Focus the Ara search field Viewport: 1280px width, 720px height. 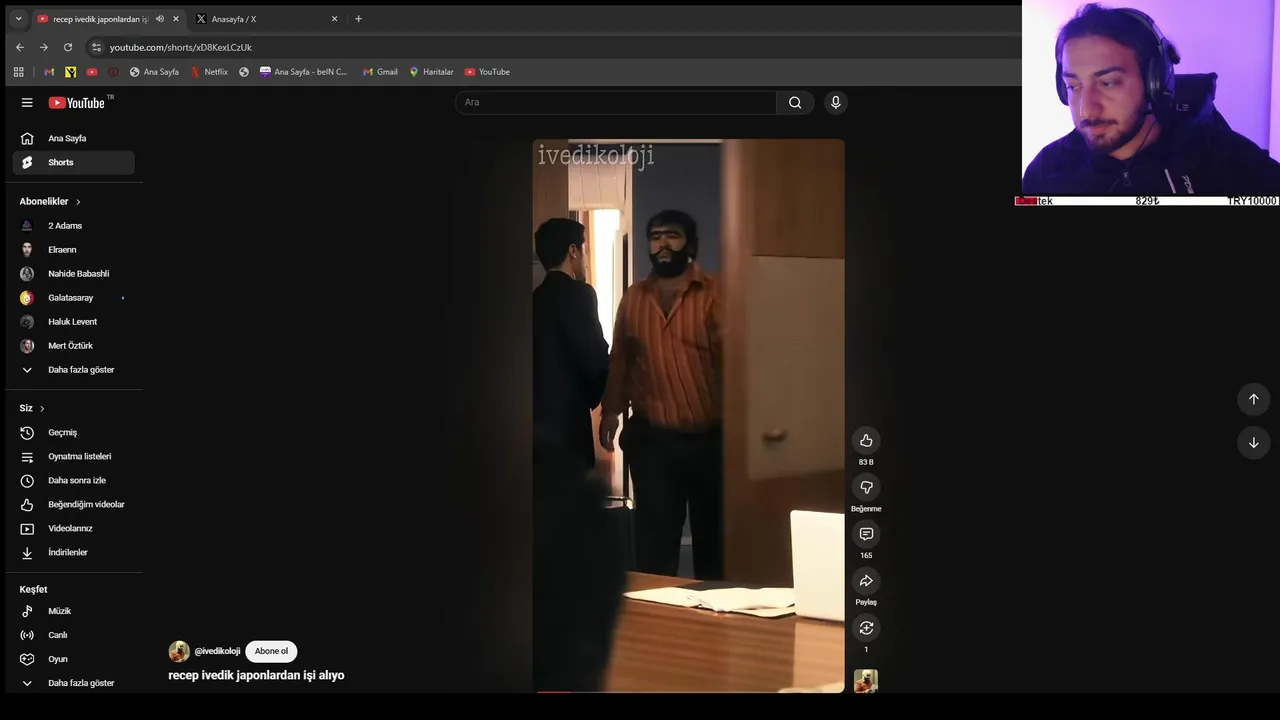coord(615,102)
